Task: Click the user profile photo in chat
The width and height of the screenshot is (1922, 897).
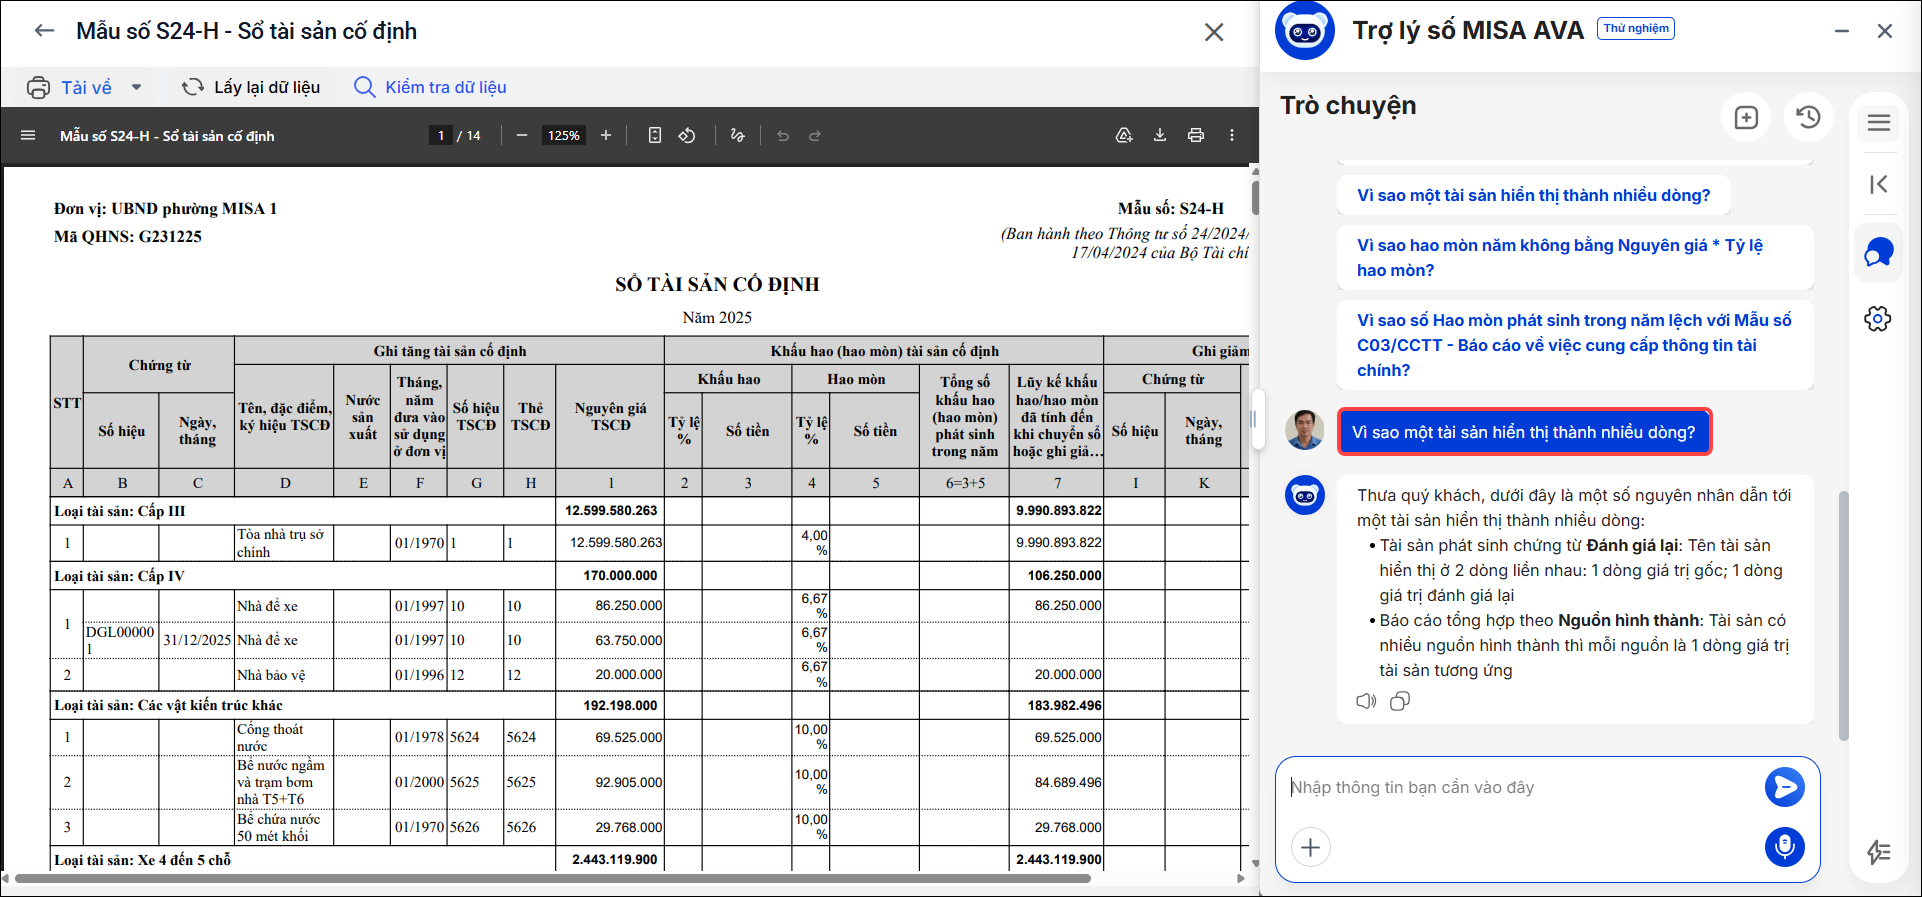Action: pyautogui.click(x=1305, y=430)
